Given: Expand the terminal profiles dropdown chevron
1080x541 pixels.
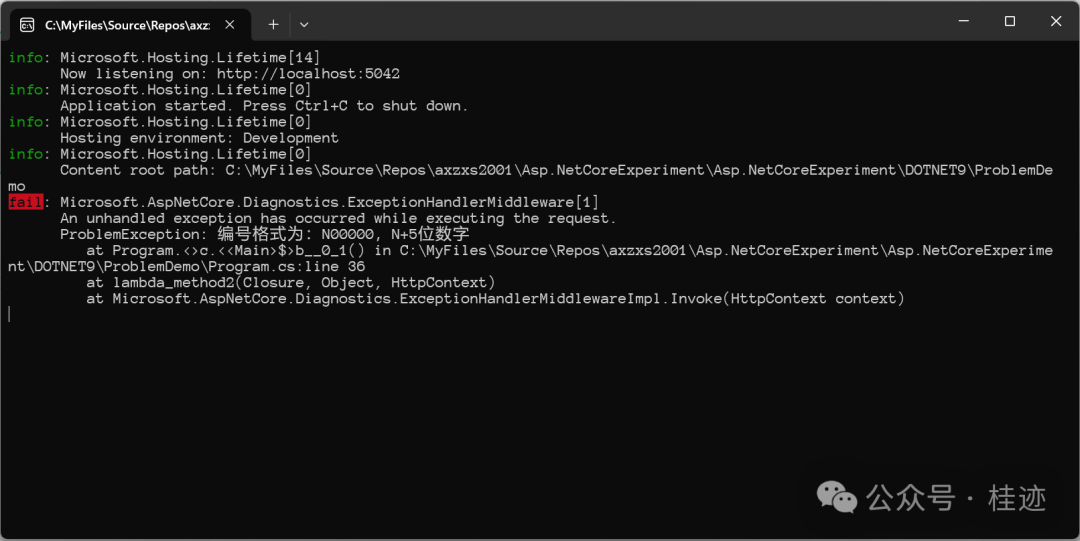Looking at the screenshot, I should [x=304, y=25].
